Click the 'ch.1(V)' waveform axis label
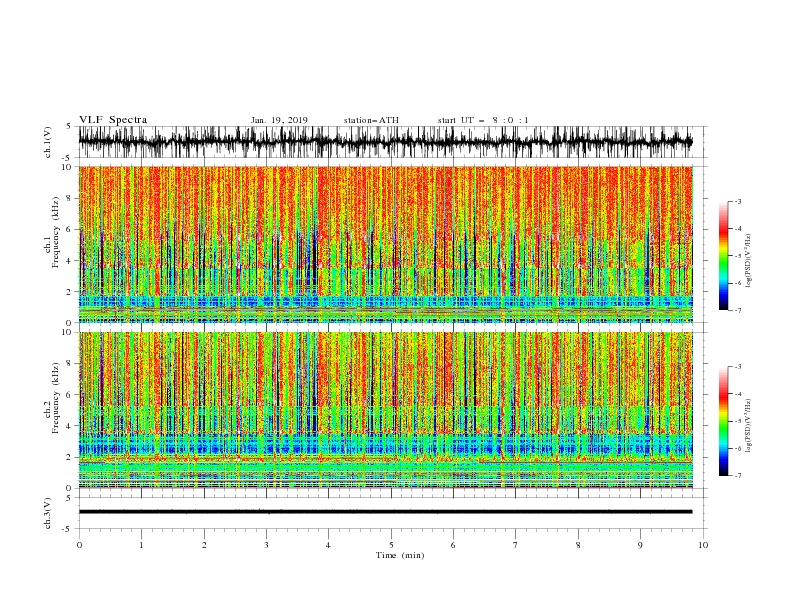The height and width of the screenshot is (612, 792). click(48, 142)
